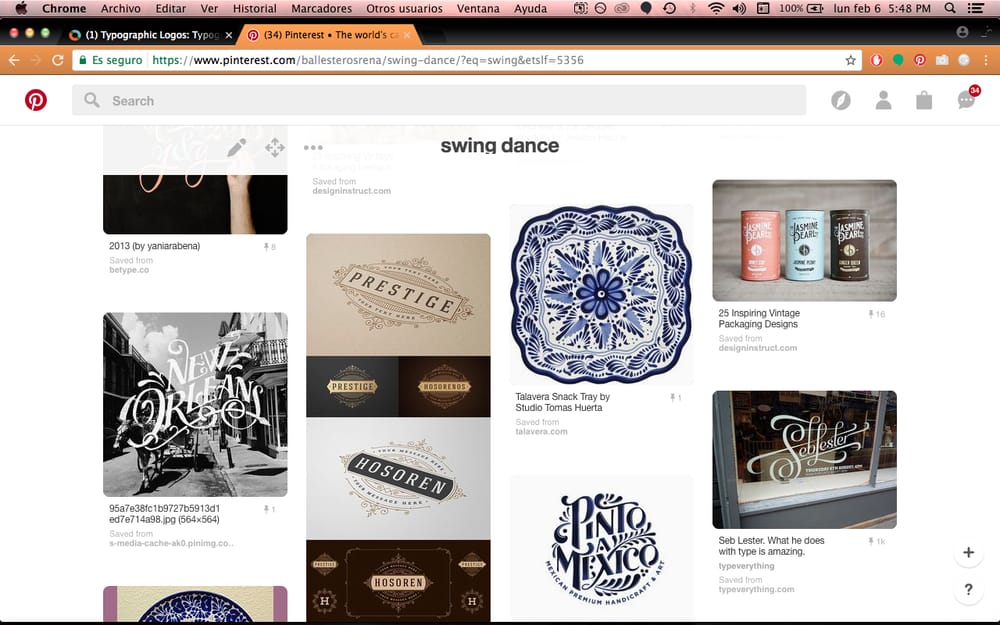The height and width of the screenshot is (625, 1000).
Task: Open the Pinto Mexico logo pin
Action: [x=601, y=548]
